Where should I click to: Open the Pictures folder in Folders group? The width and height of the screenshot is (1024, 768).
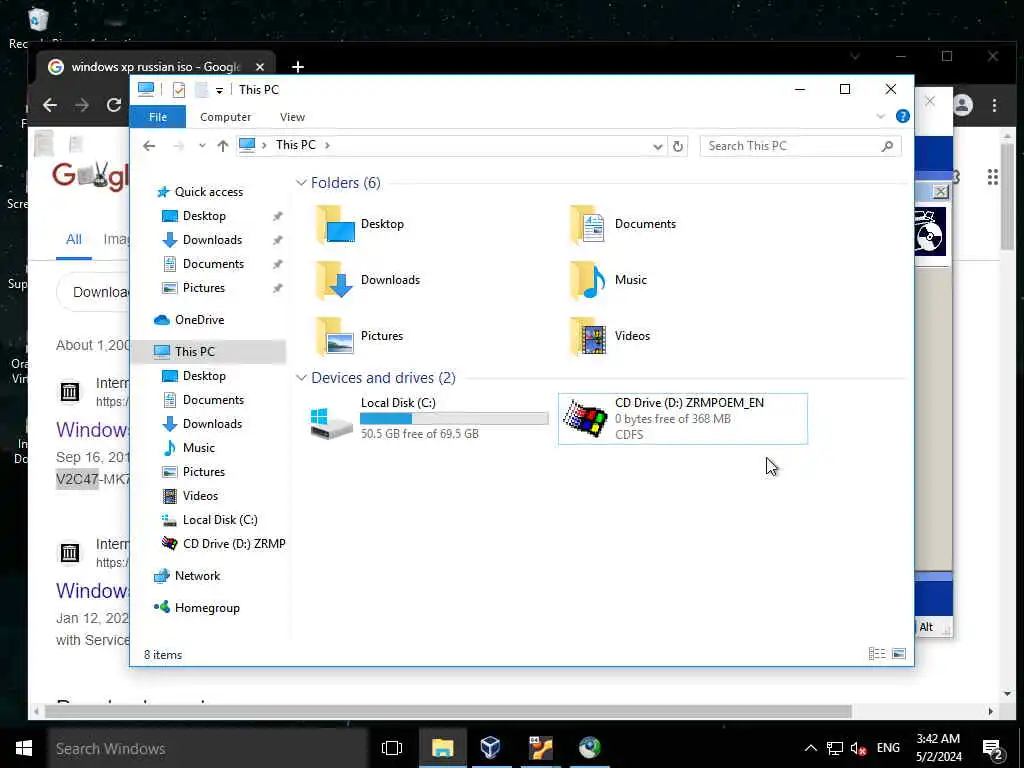360,336
